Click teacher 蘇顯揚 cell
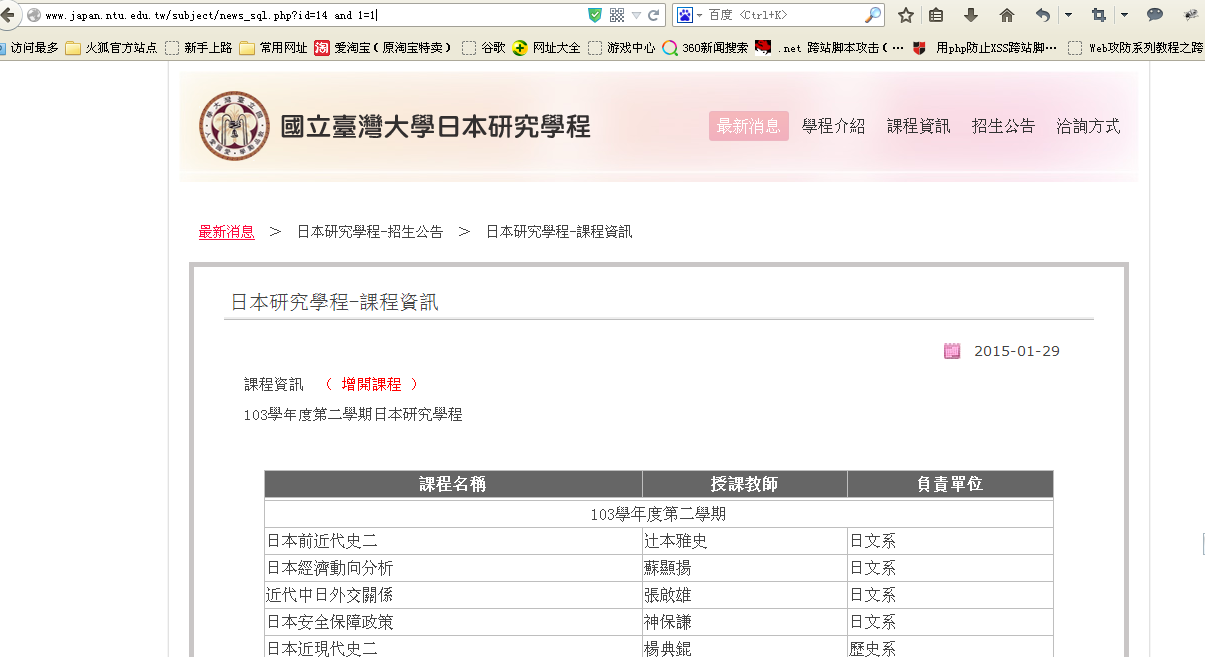 745,568
